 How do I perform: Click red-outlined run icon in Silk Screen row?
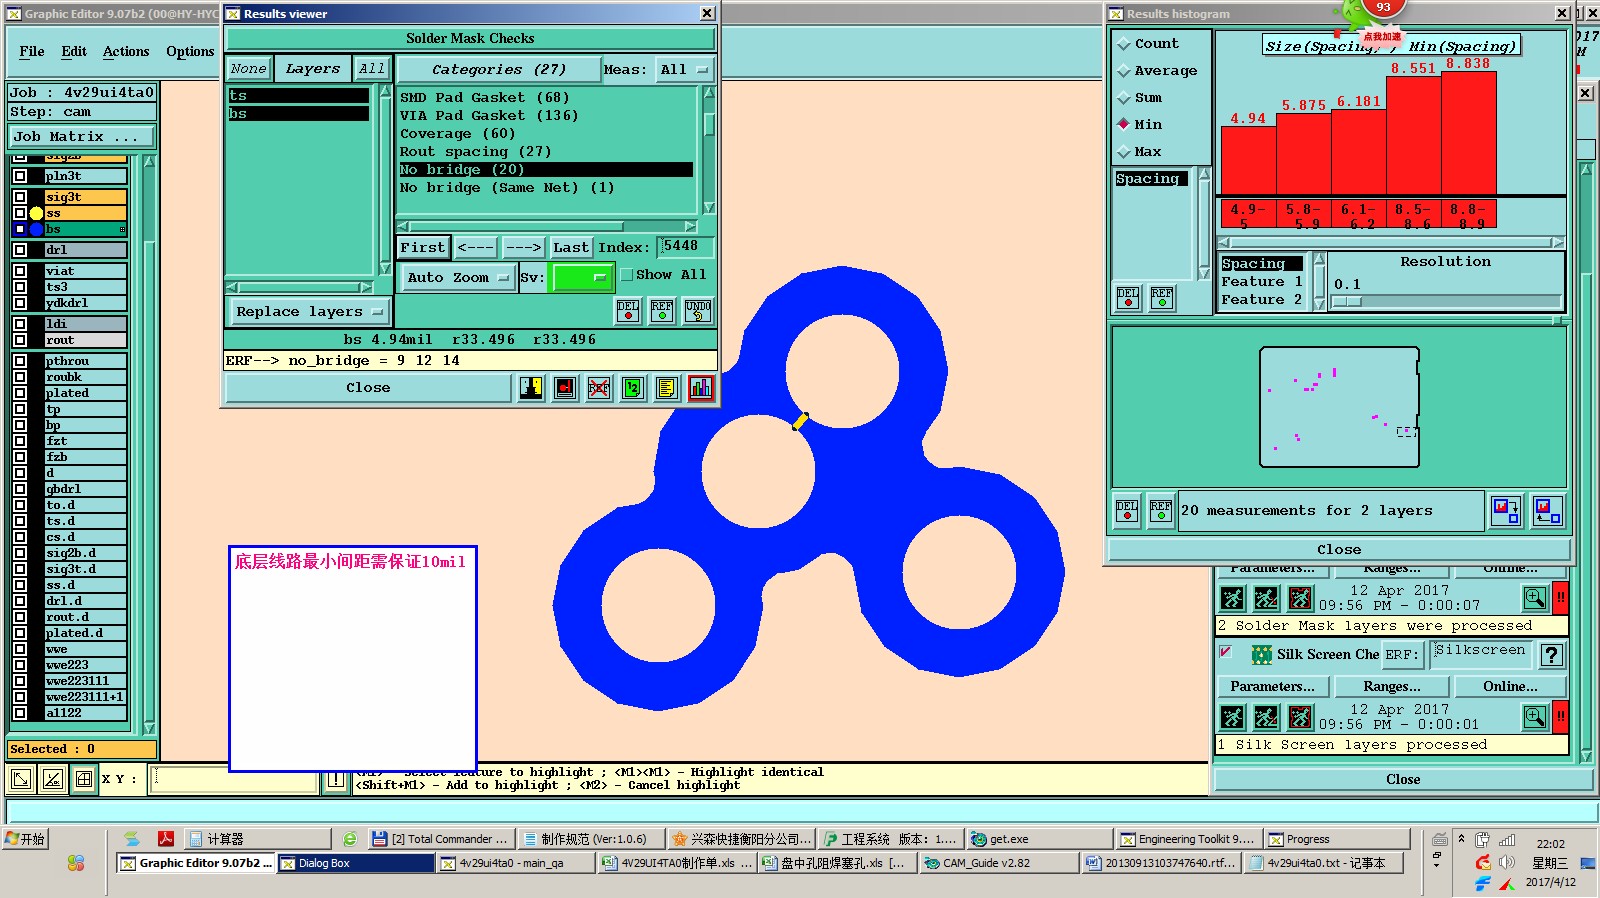coord(1300,717)
